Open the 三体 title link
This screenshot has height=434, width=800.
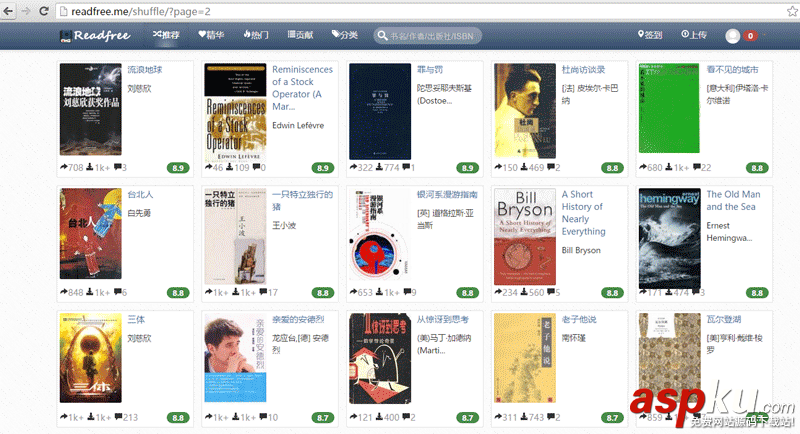(x=136, y=319)
